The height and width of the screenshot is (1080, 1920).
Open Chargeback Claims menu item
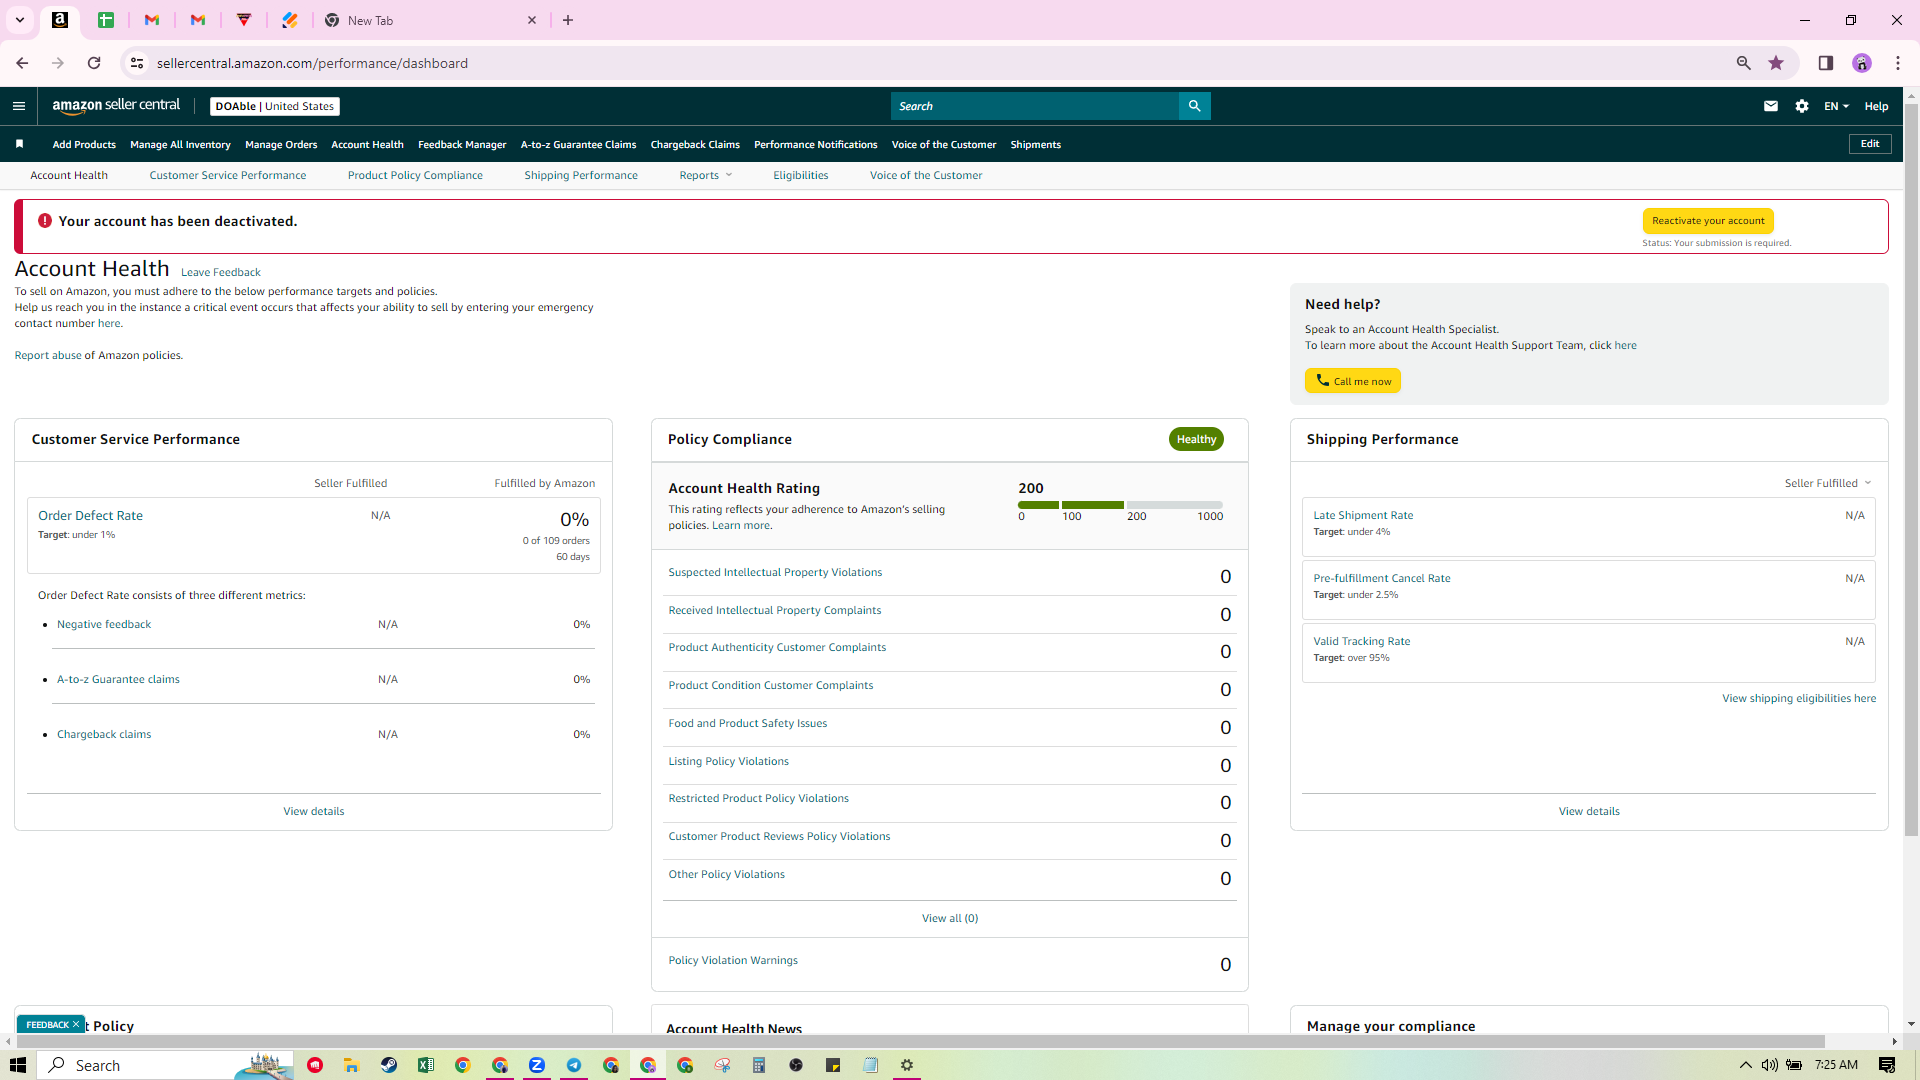point(695,144)
